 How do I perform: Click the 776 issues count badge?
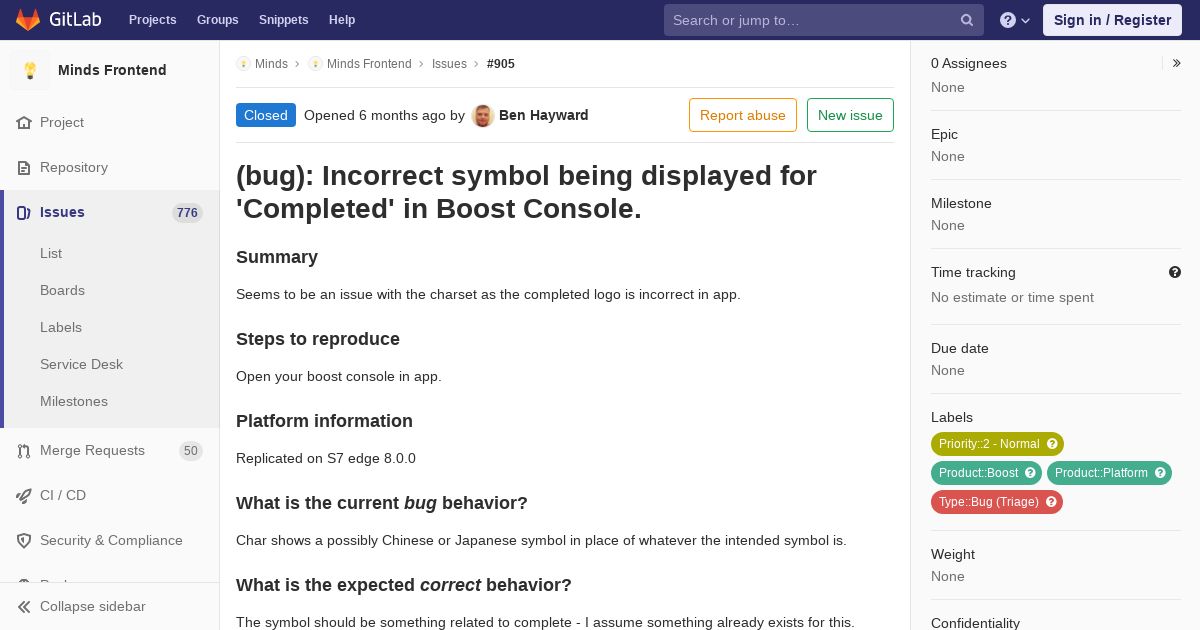point(187,213)
